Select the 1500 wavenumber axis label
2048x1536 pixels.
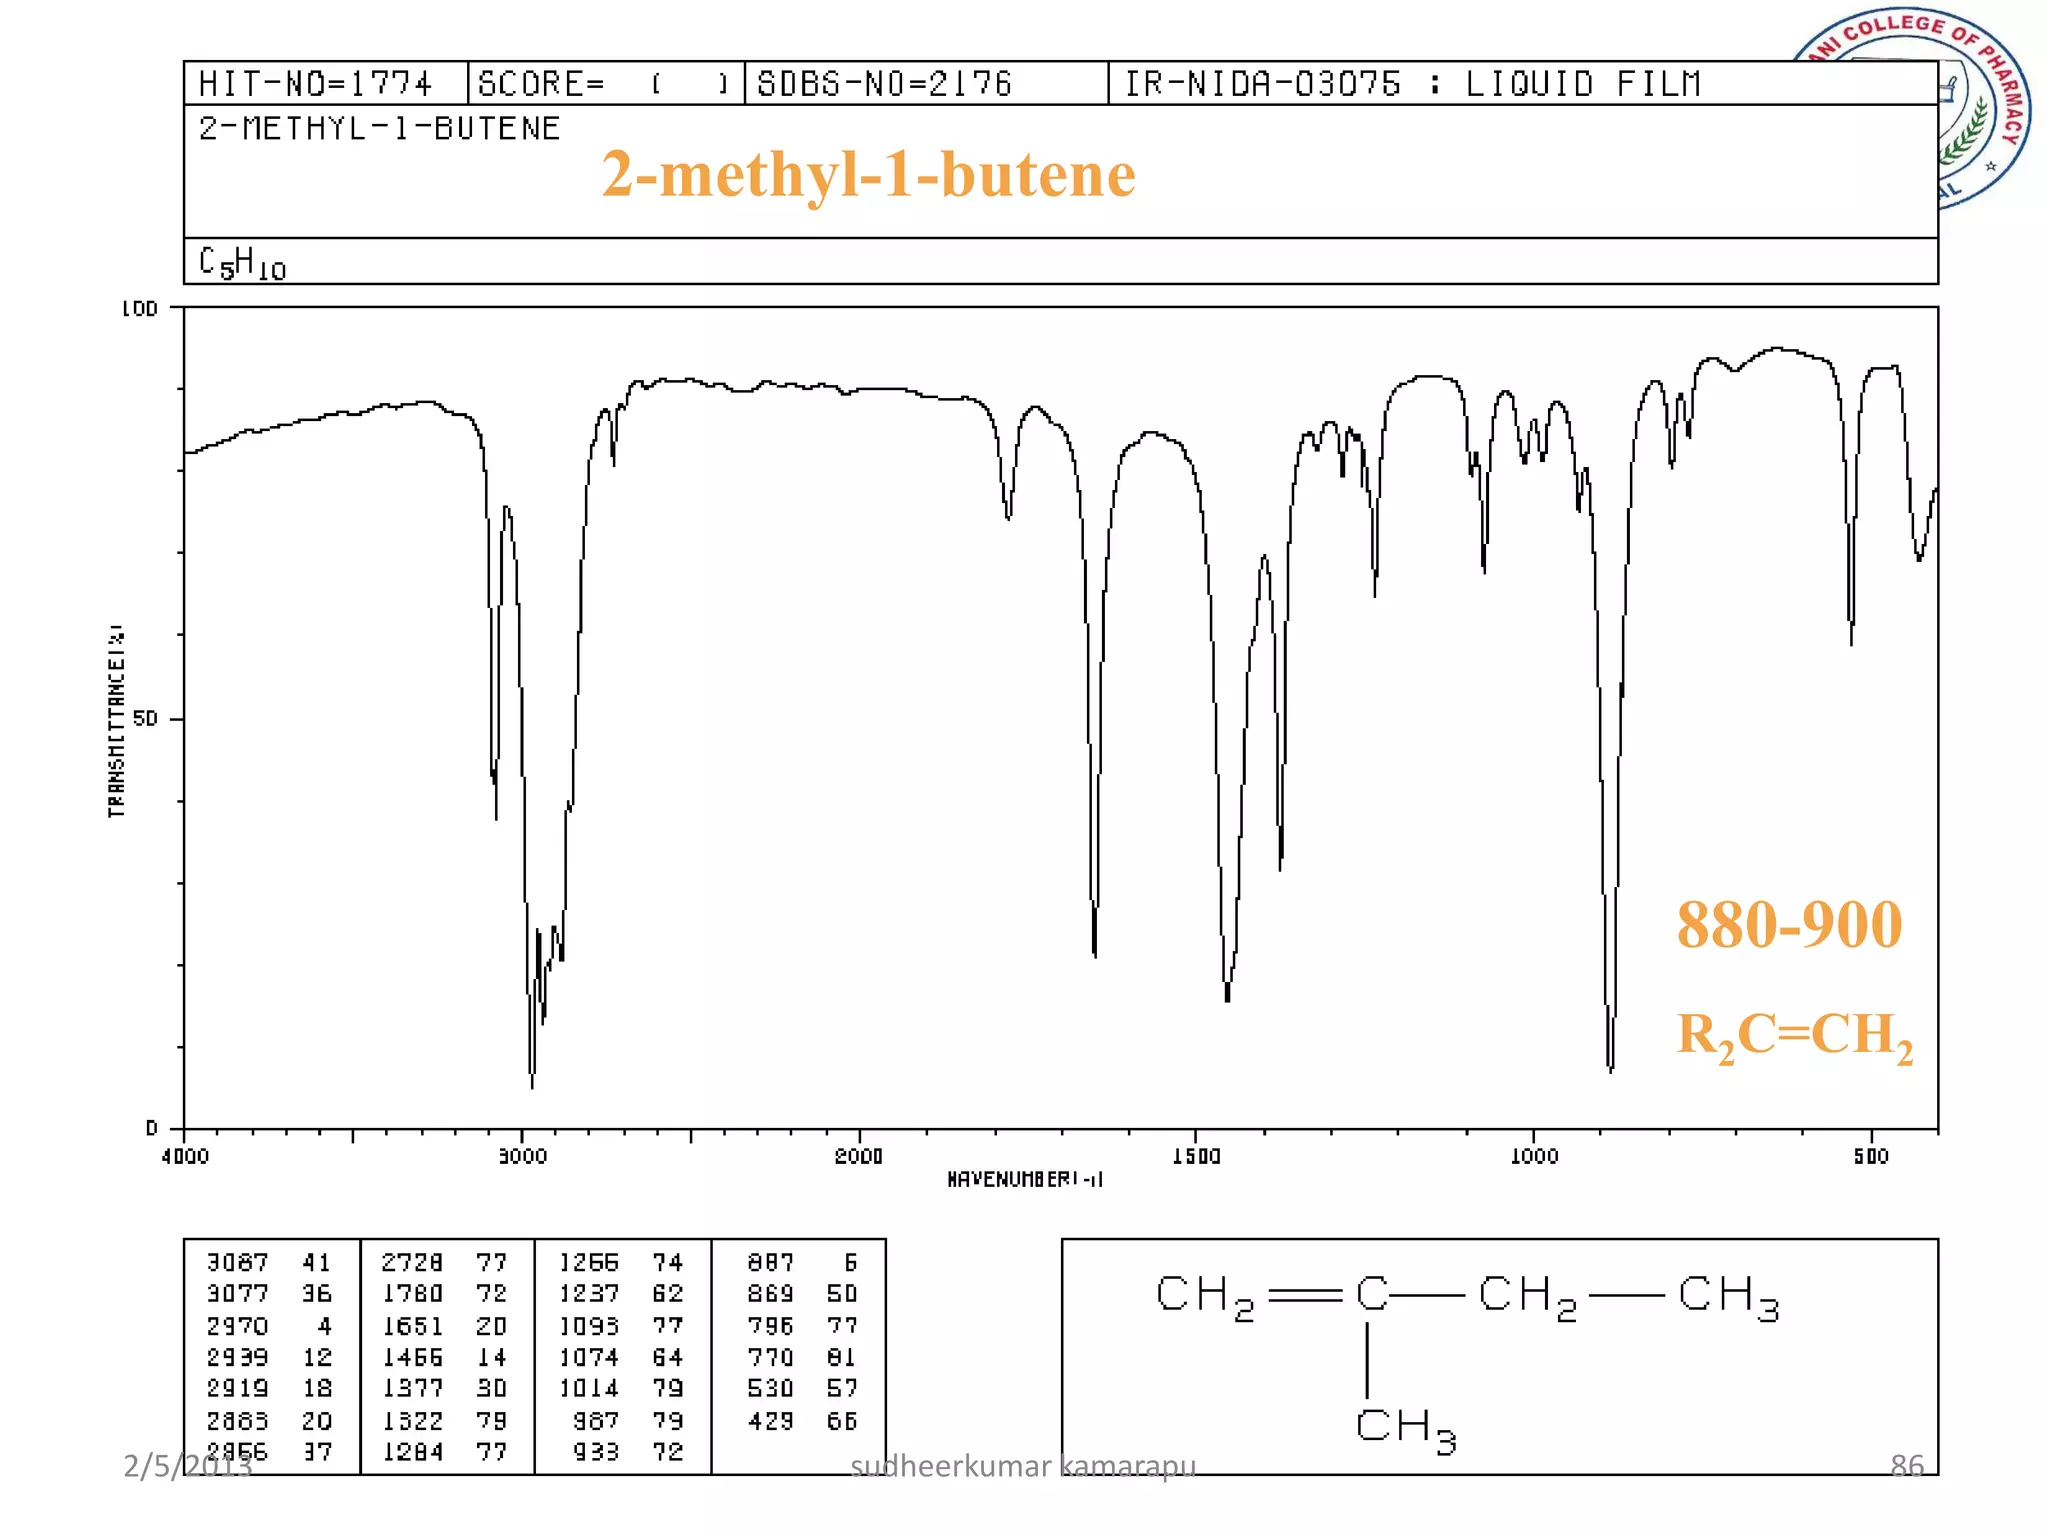click(x=1197, y=1157)
